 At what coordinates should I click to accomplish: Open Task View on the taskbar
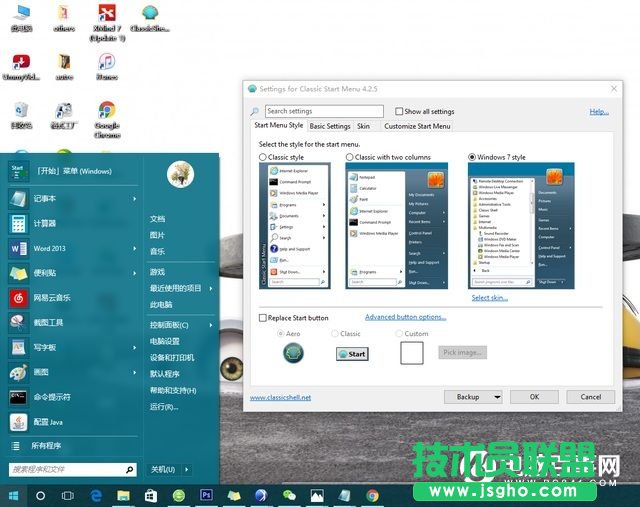68,496
